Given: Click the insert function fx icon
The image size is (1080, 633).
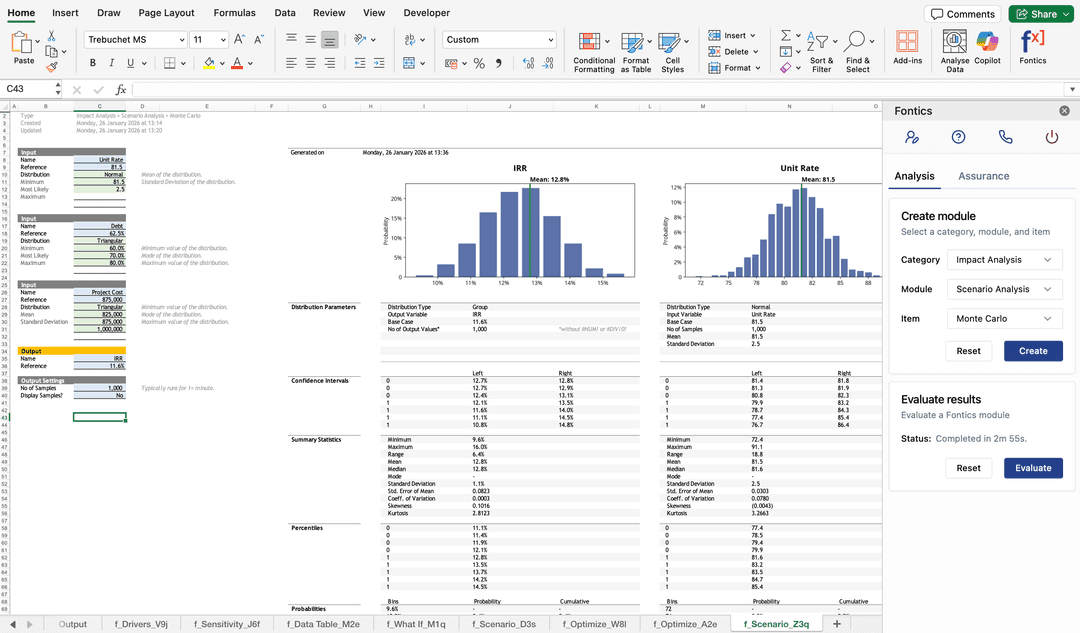Looking at the screenshot, I should pyautogui.click(x=121, y=90).
